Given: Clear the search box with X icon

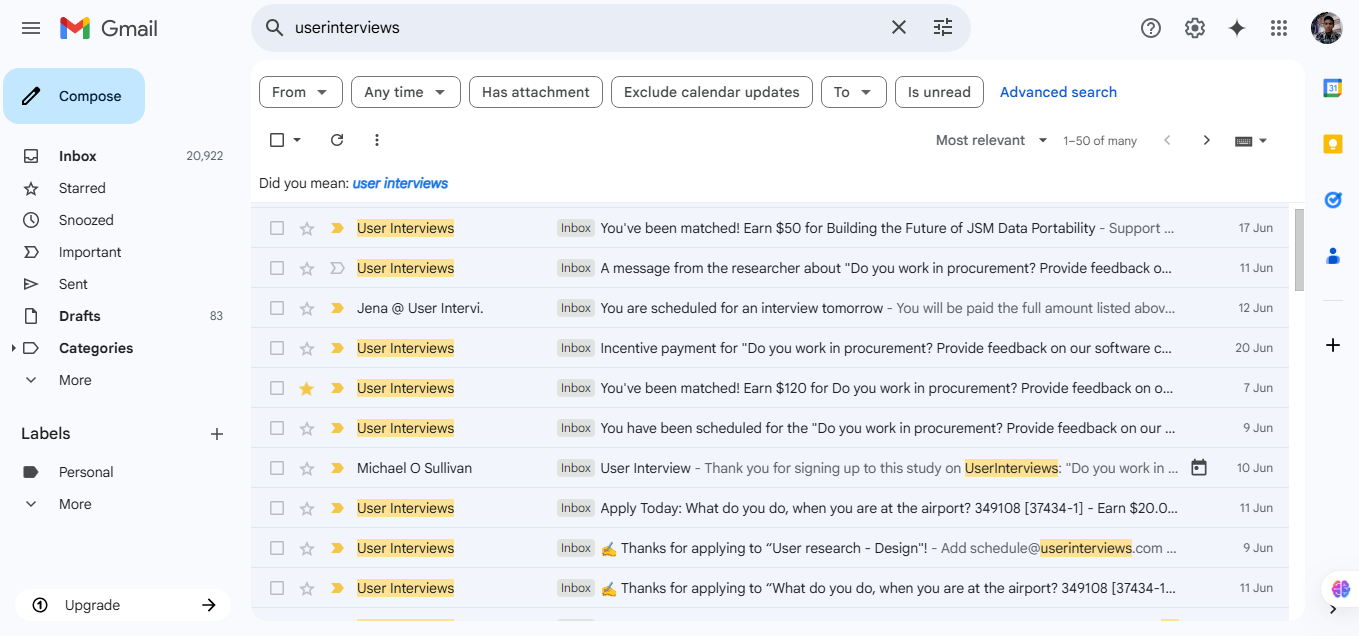Looking at the screenshot, I should pyautogui.click(x=898, y=28).
